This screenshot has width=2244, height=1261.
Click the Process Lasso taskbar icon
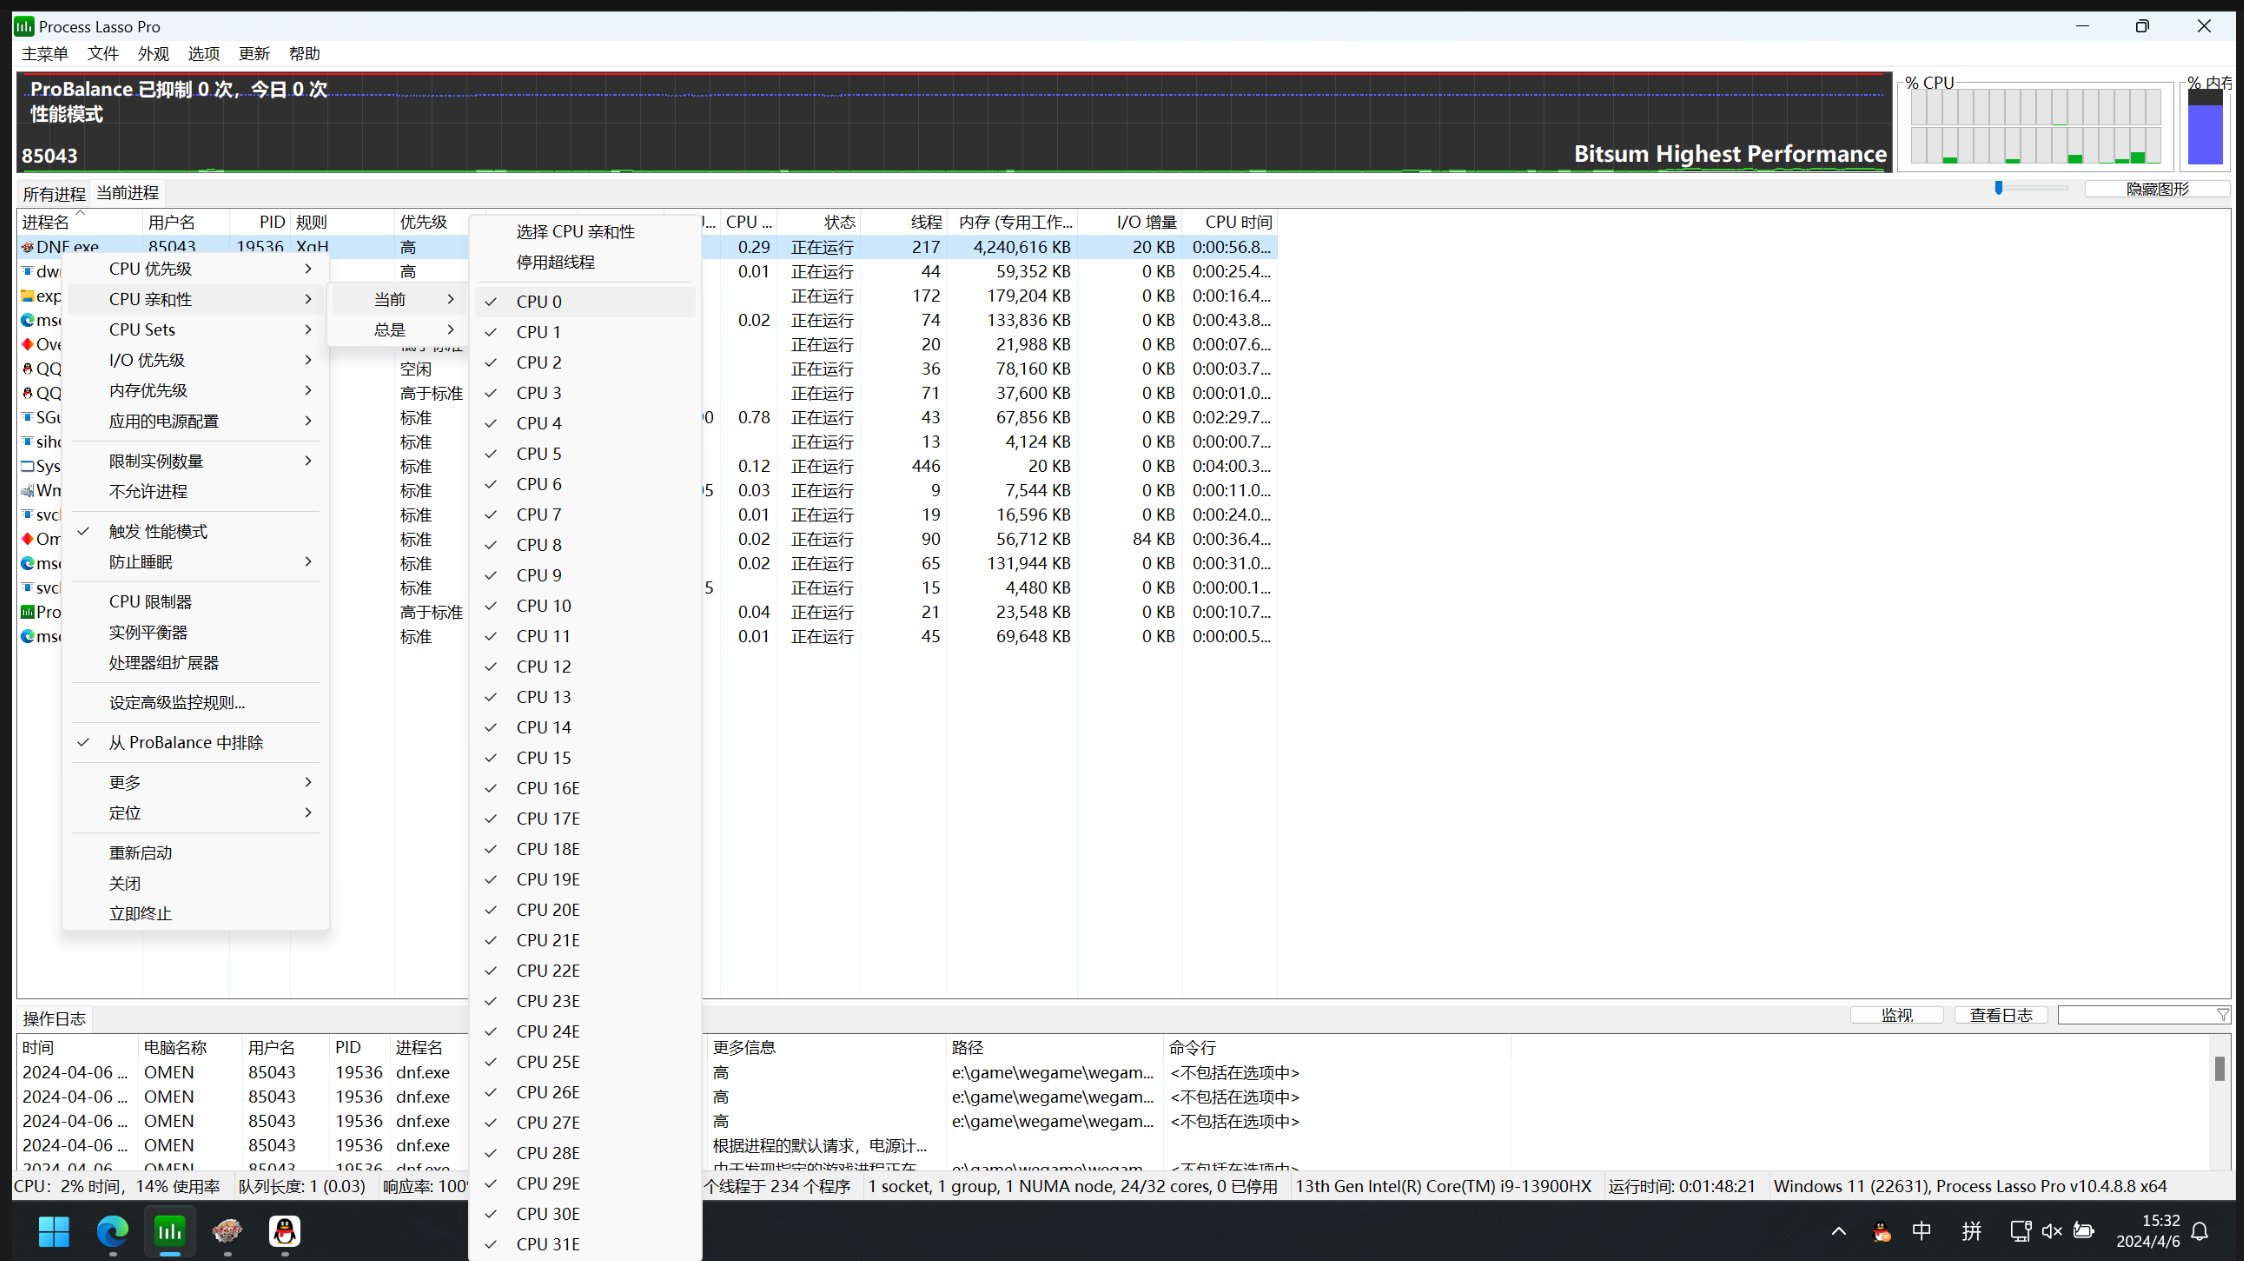pos(170,1231)
